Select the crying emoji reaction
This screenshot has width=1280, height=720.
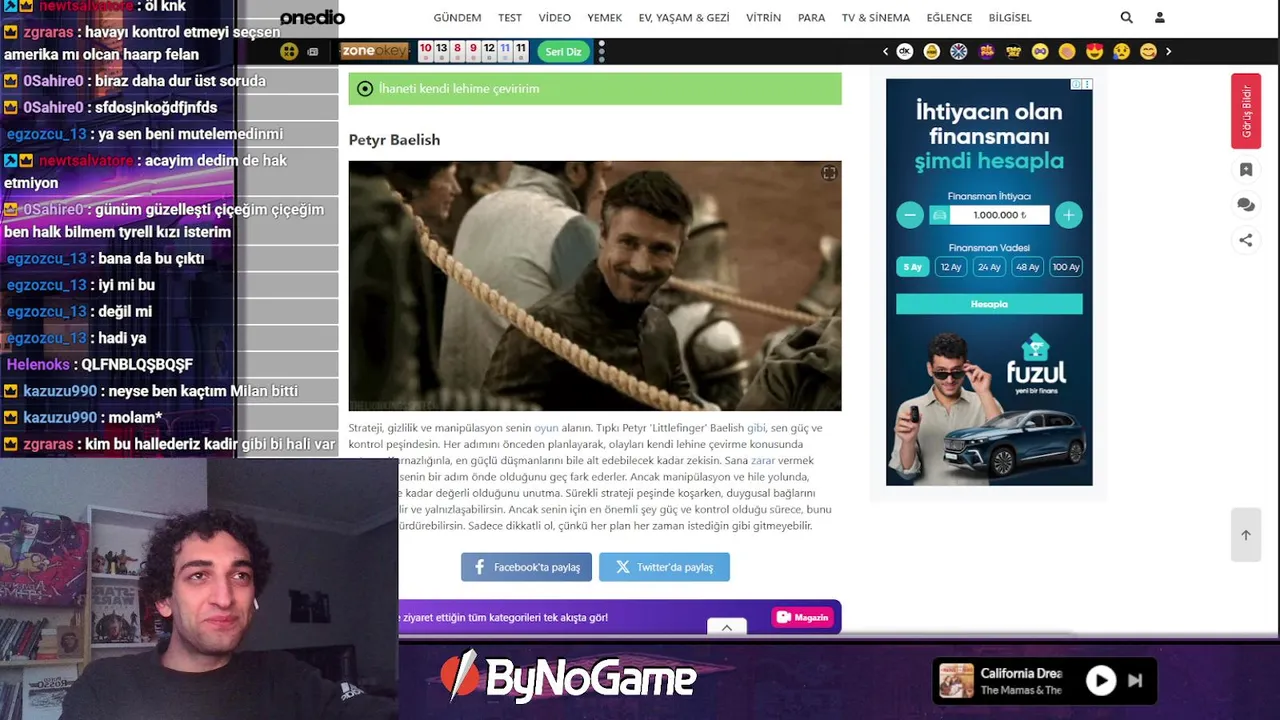(1121, 51)
